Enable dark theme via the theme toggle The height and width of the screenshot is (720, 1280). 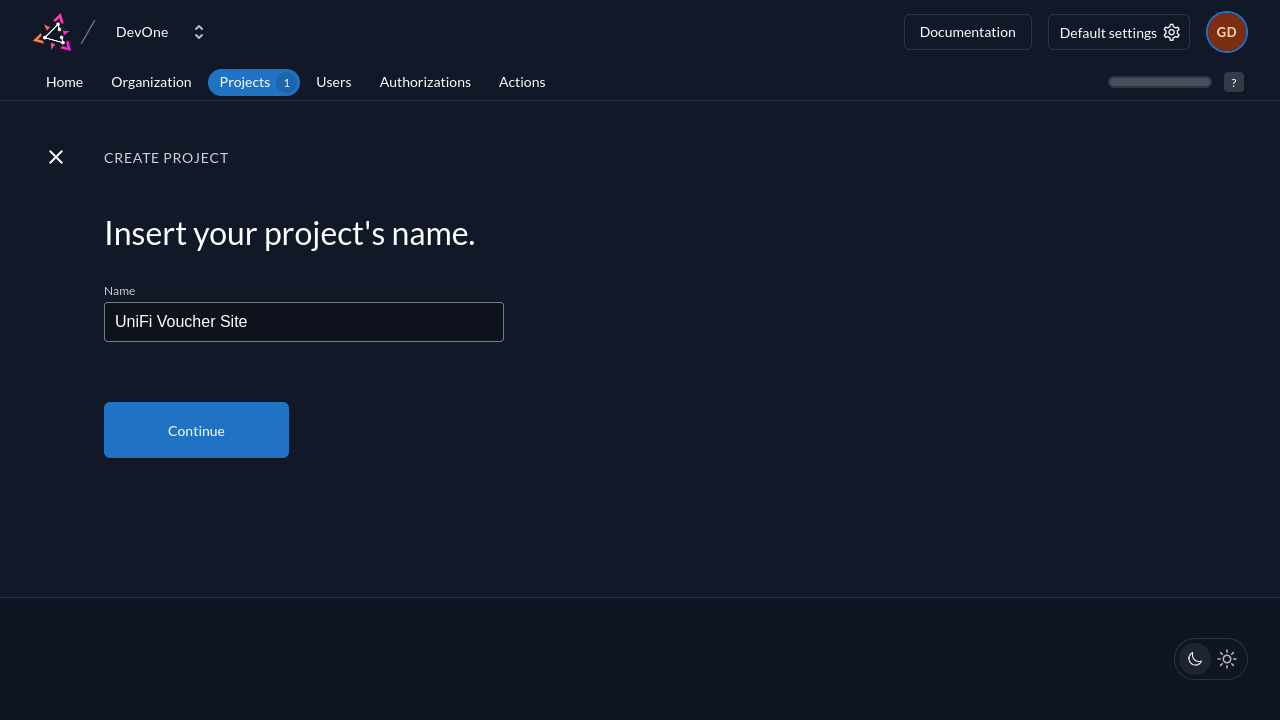(1195, 659)
